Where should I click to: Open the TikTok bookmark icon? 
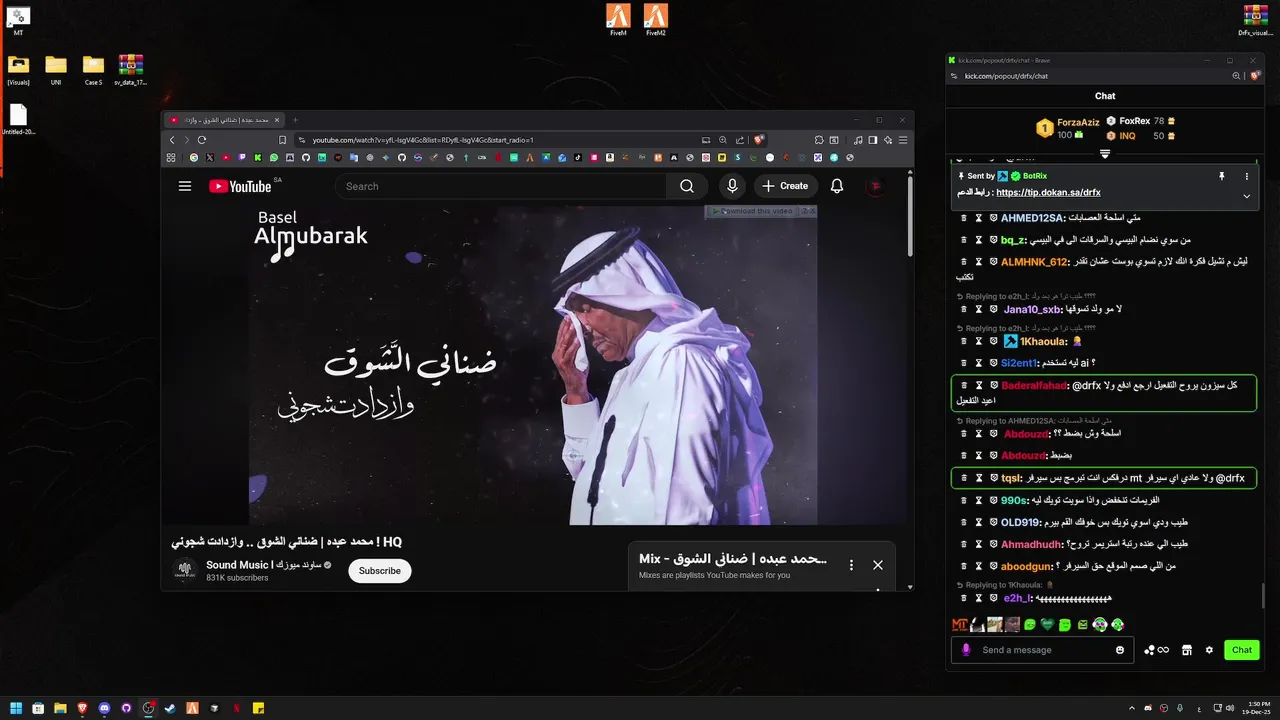(x=578, y=157)
